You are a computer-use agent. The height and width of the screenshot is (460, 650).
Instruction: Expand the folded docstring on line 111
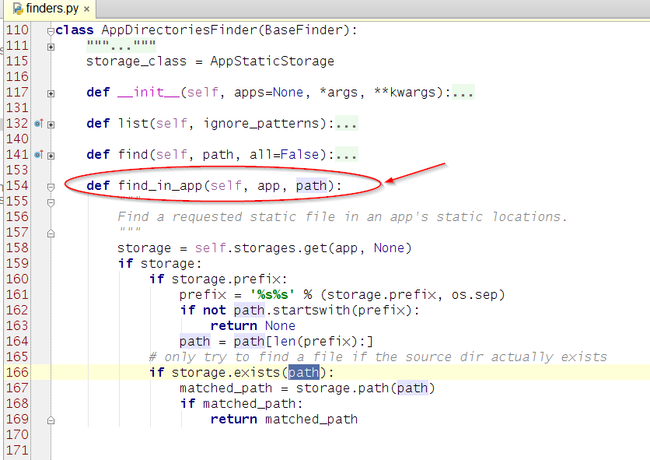click(x=51, y=47)
